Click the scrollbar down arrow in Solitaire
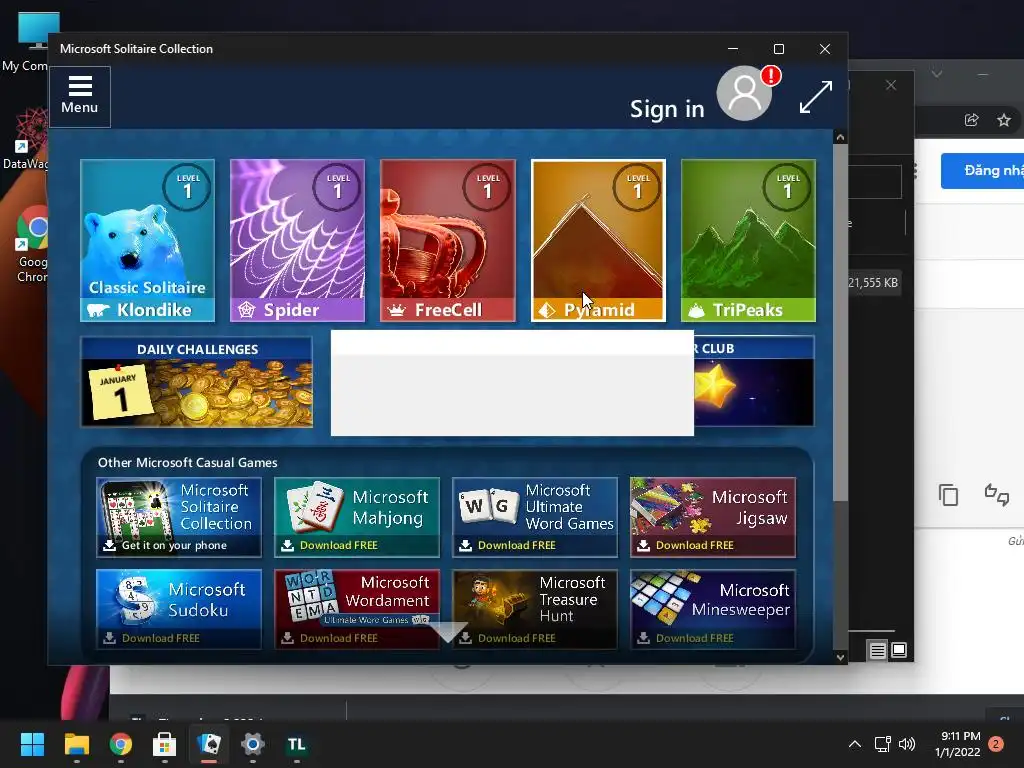Image resolution: width=1024 pixels, height=768 pixels. point(840,657)
